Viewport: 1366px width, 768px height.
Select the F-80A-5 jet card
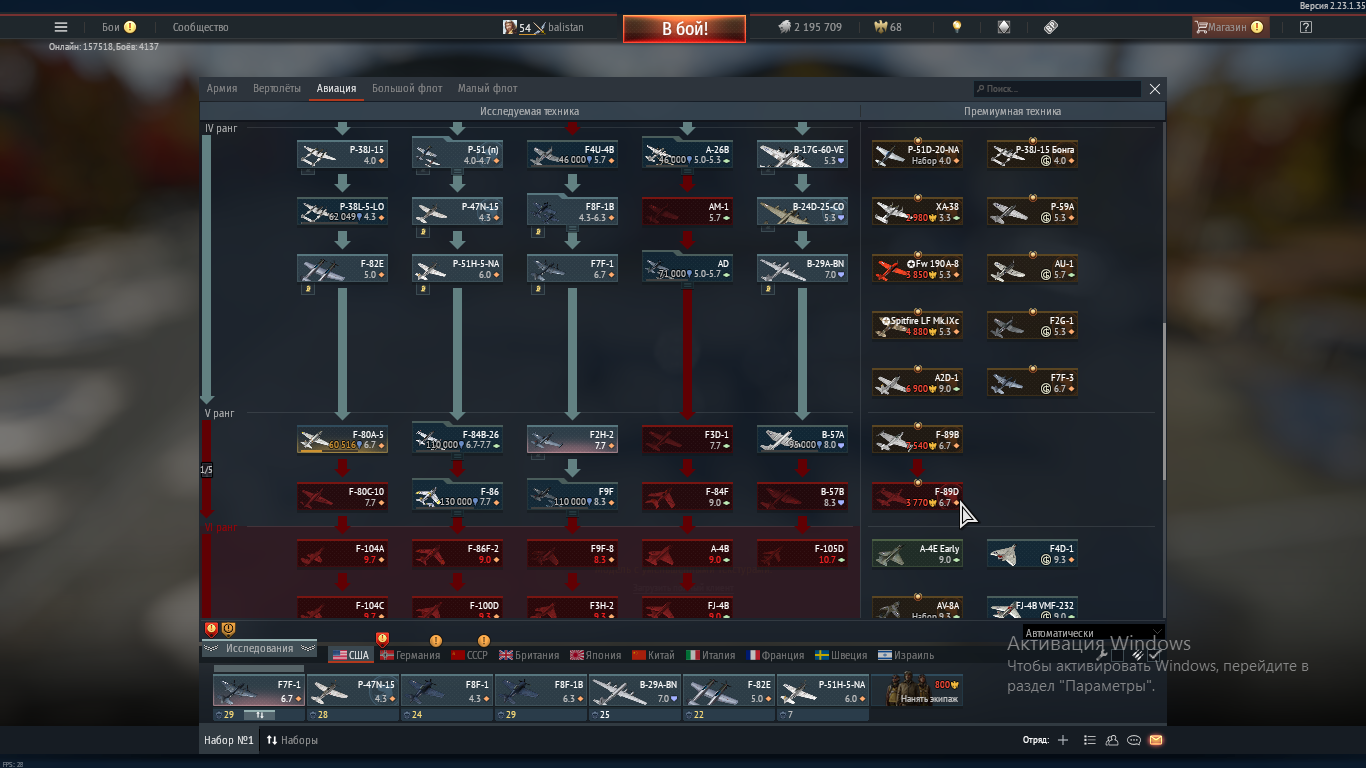342,440
